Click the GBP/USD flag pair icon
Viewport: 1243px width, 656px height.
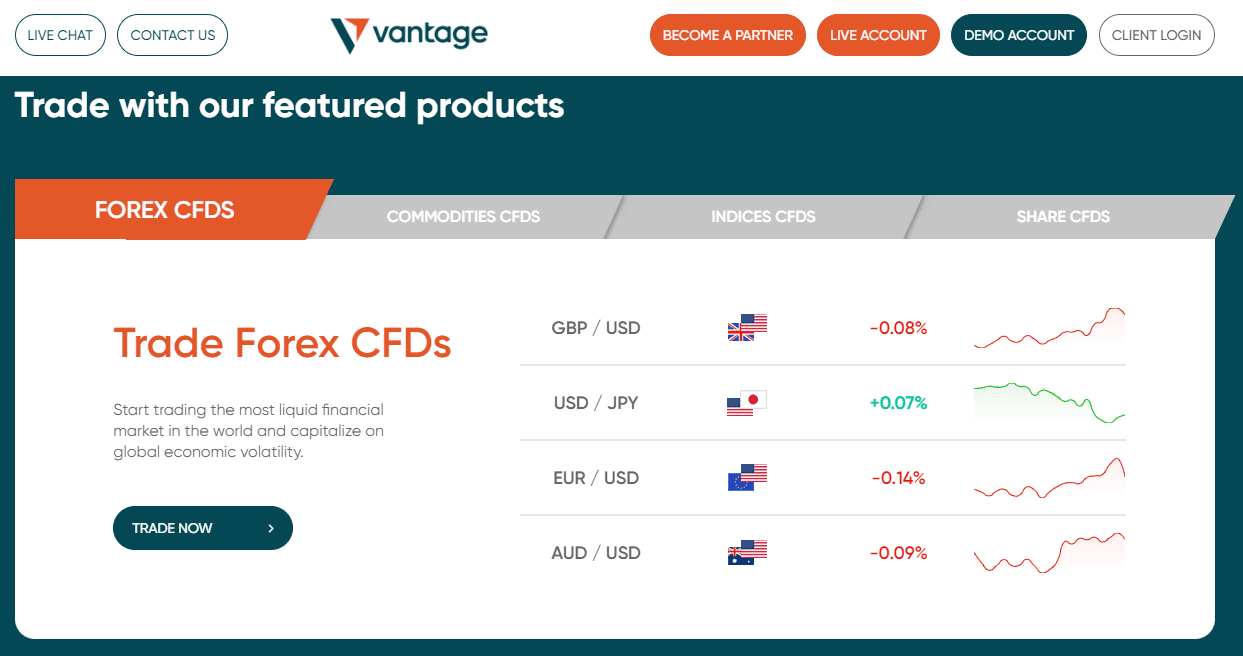(x=747, y=328)
